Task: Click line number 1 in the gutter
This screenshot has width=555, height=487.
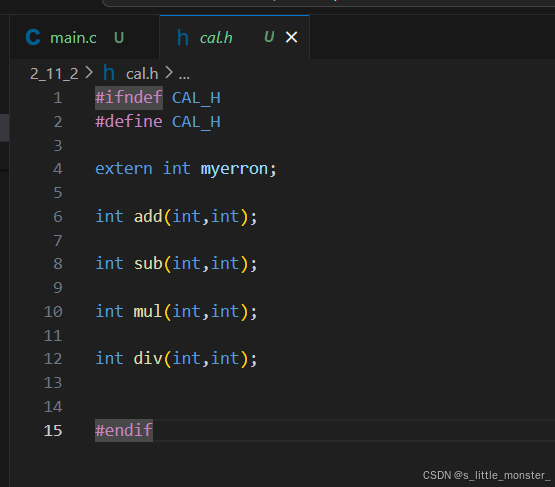Action: click(x=58, y=98)
